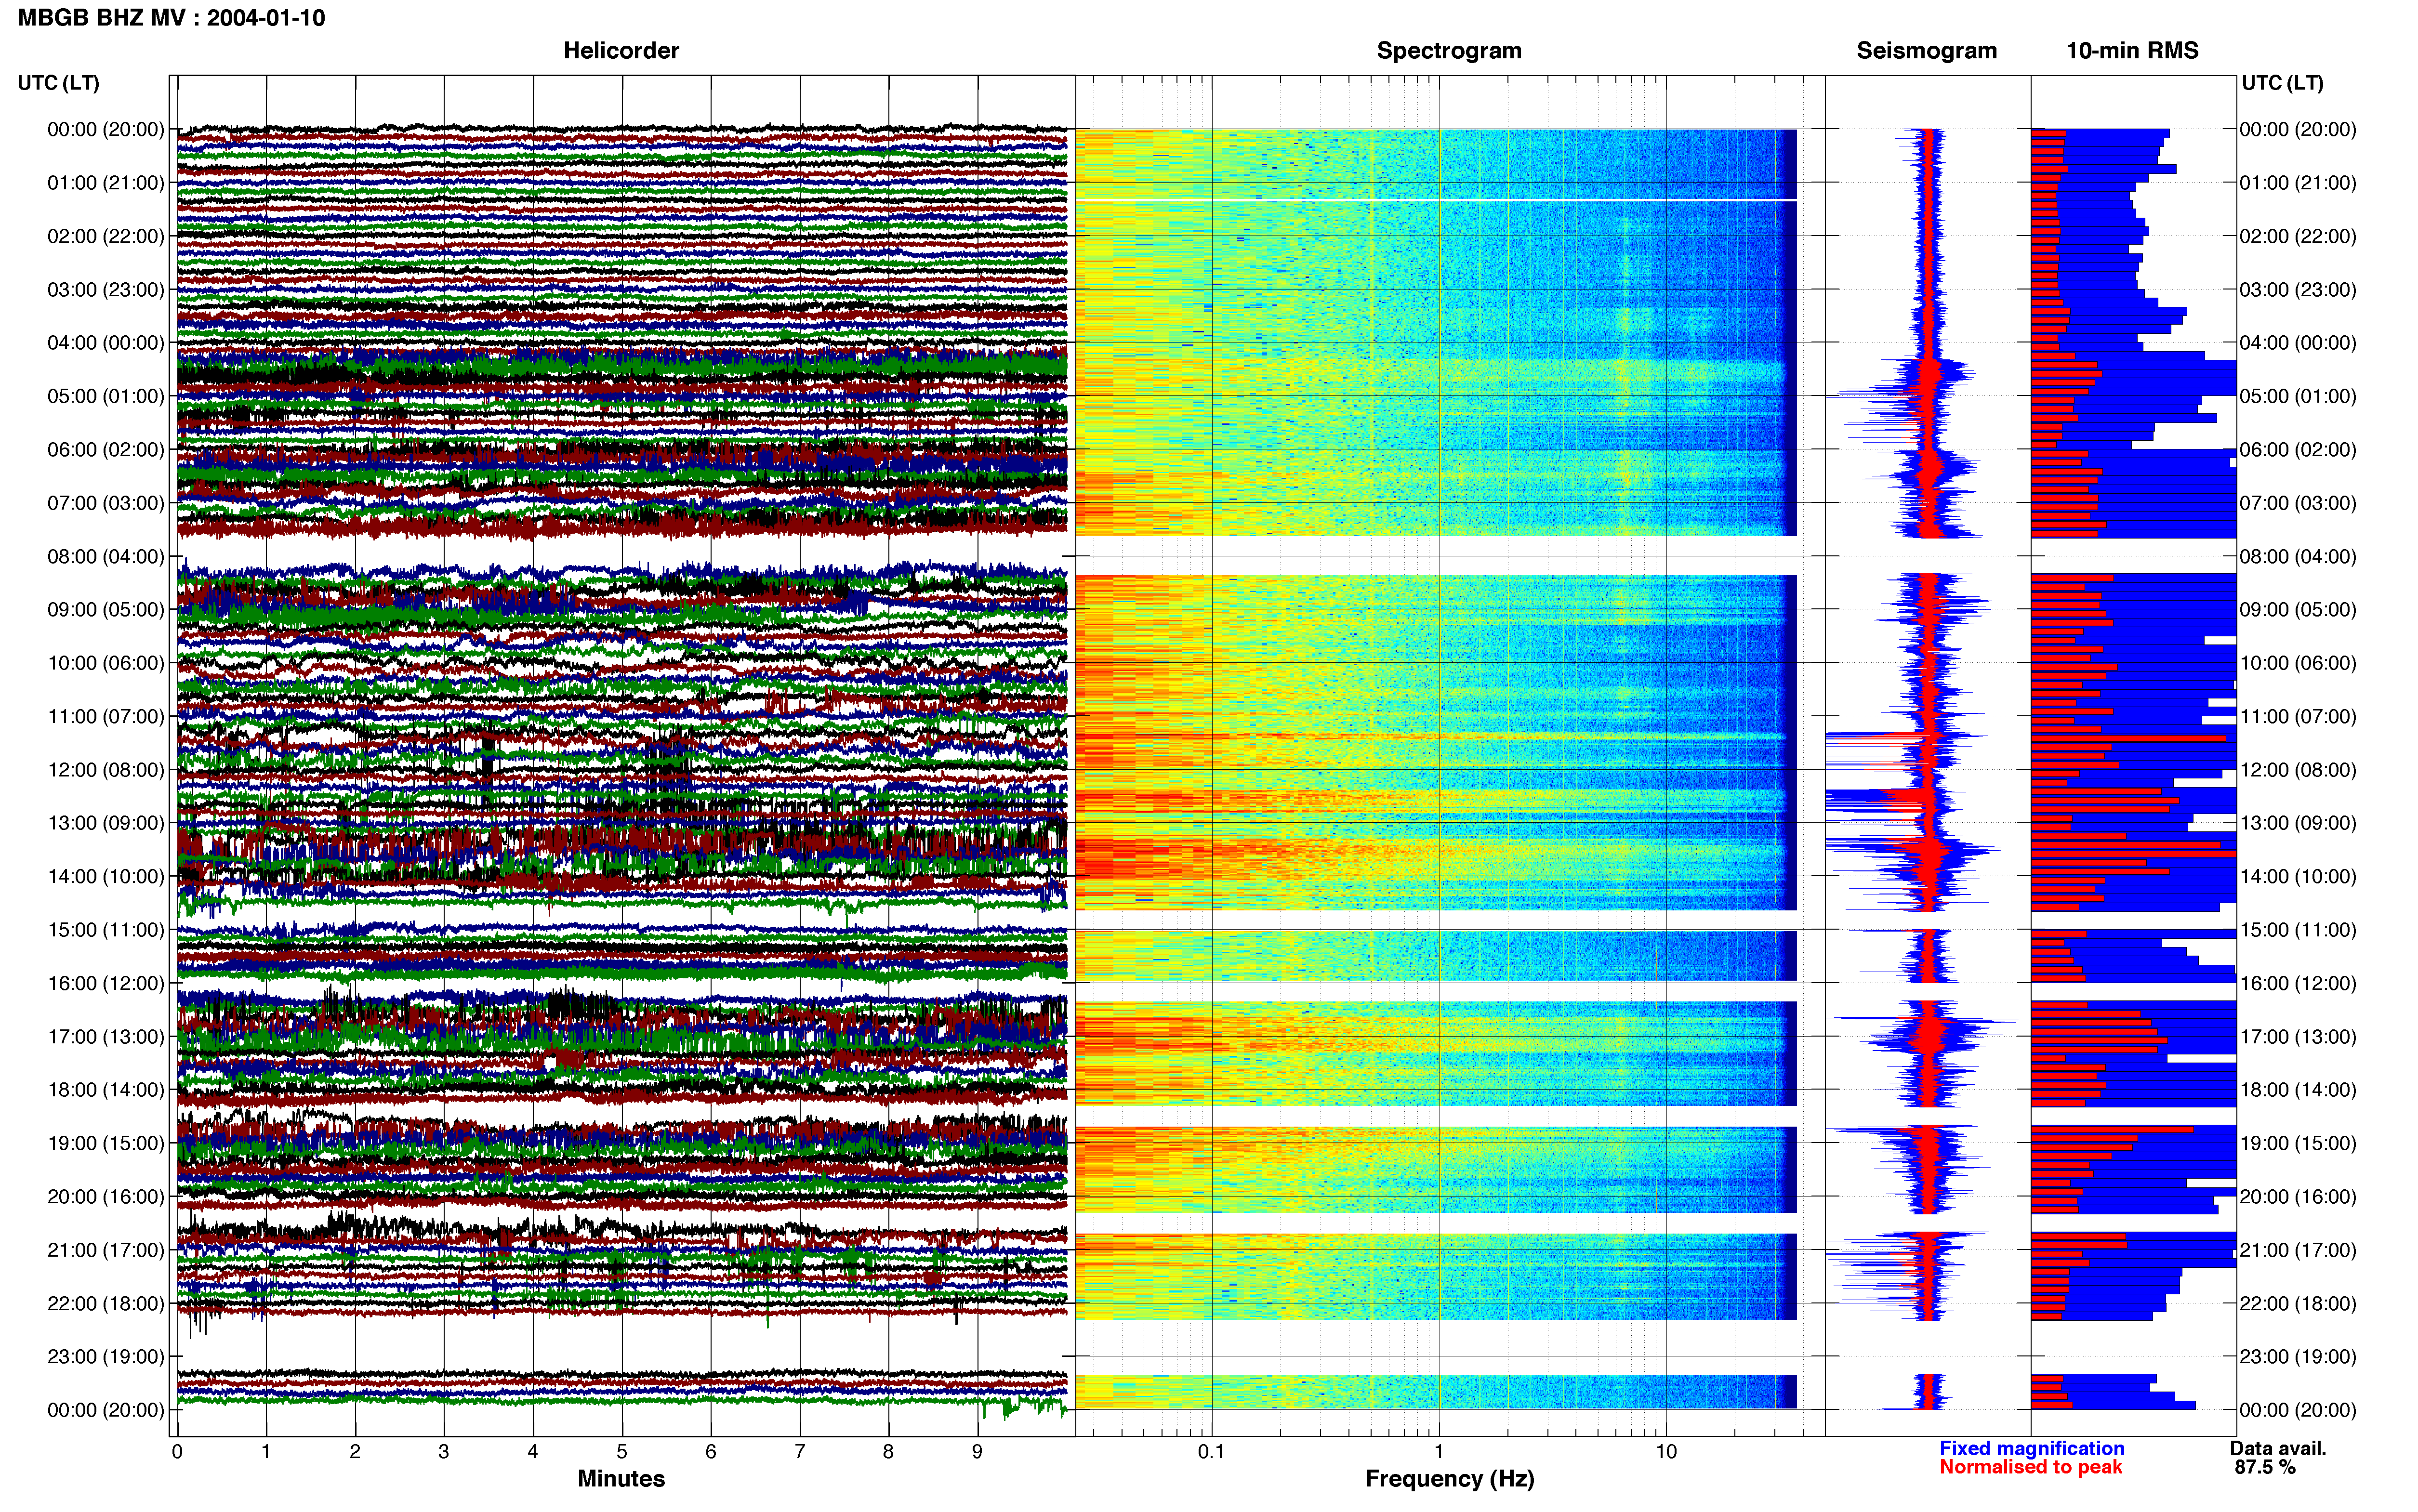Click the left '14:00 (10:00)' time label
2418x1512 pixels.
[x=106, y=876]
